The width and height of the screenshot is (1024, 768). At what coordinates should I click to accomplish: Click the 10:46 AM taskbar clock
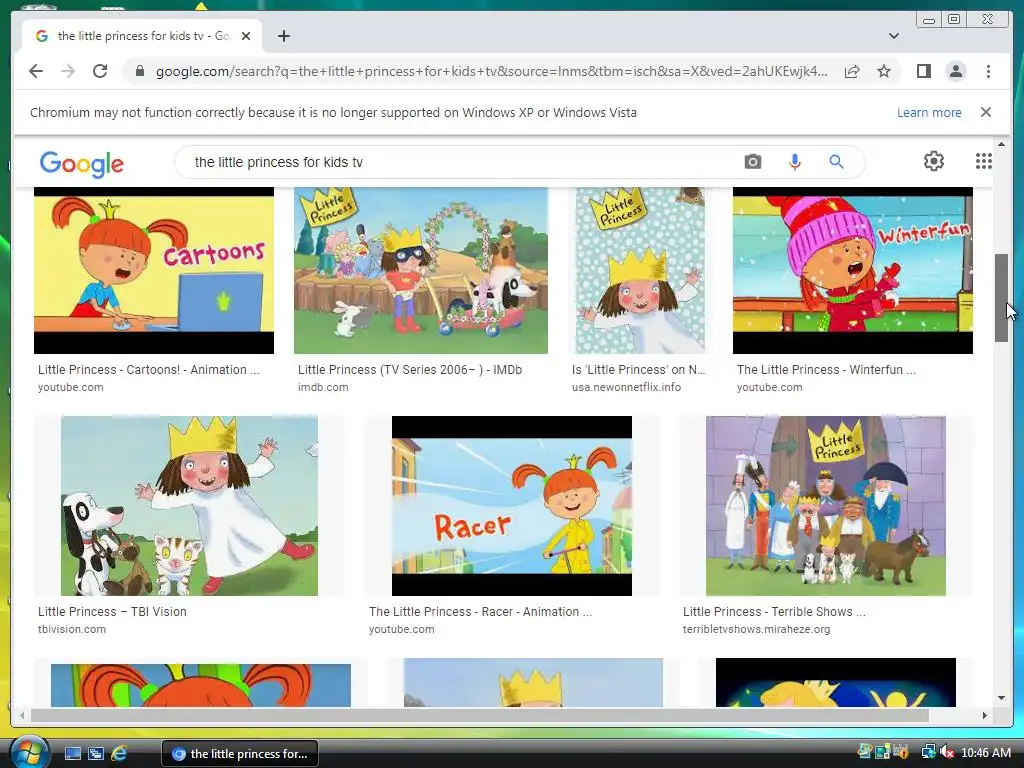pos(985,753)
